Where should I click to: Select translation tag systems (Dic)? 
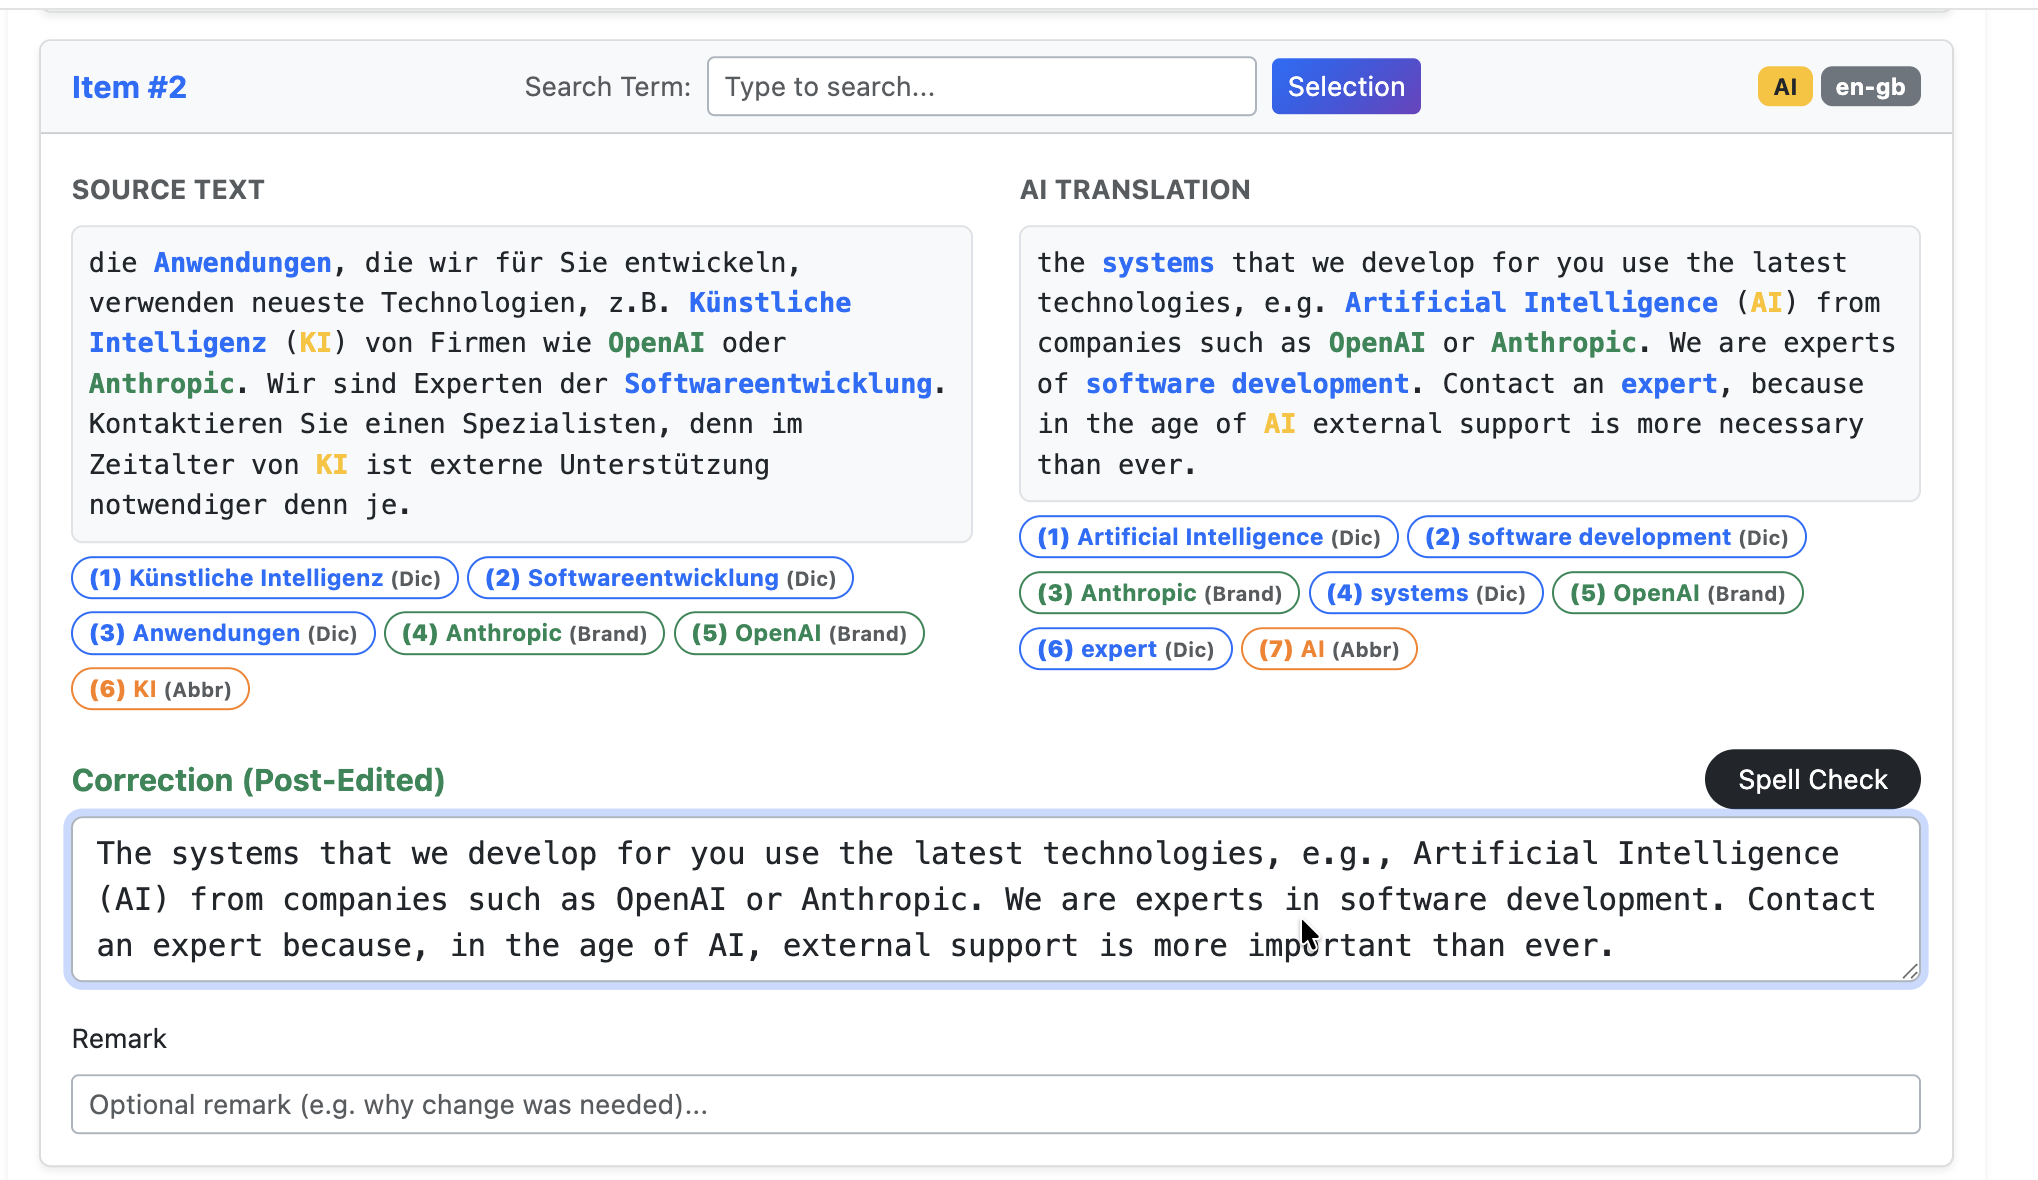click(1425, 593)
